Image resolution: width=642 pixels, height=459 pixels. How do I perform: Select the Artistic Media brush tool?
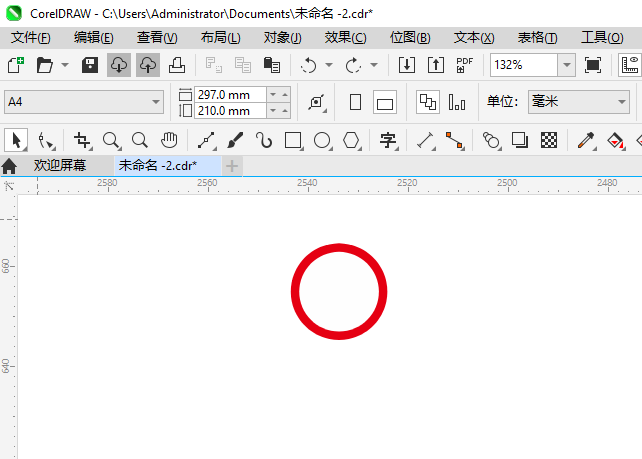[235, 140]
